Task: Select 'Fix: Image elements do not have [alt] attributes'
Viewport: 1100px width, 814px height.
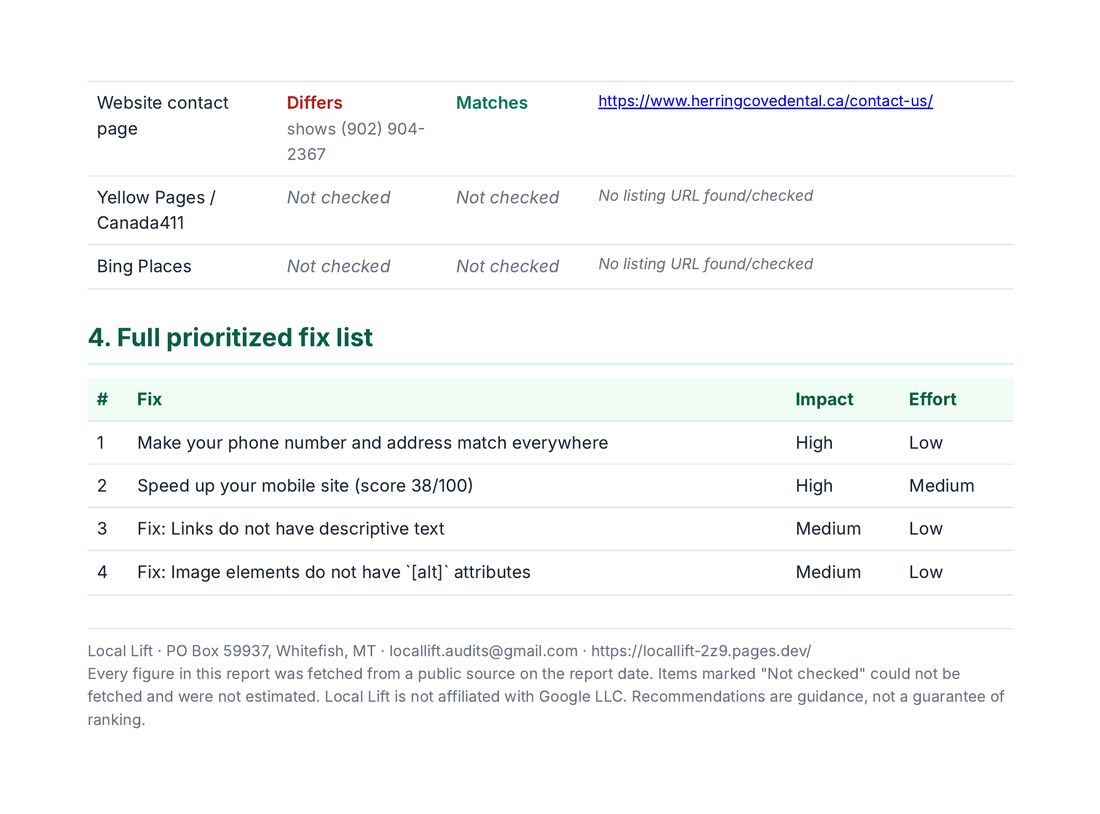Action: pyautogui.click(x=334, y=572)
